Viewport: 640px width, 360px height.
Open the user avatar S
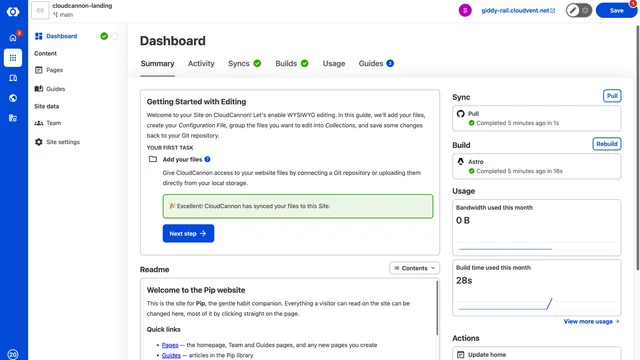(465, 10)
